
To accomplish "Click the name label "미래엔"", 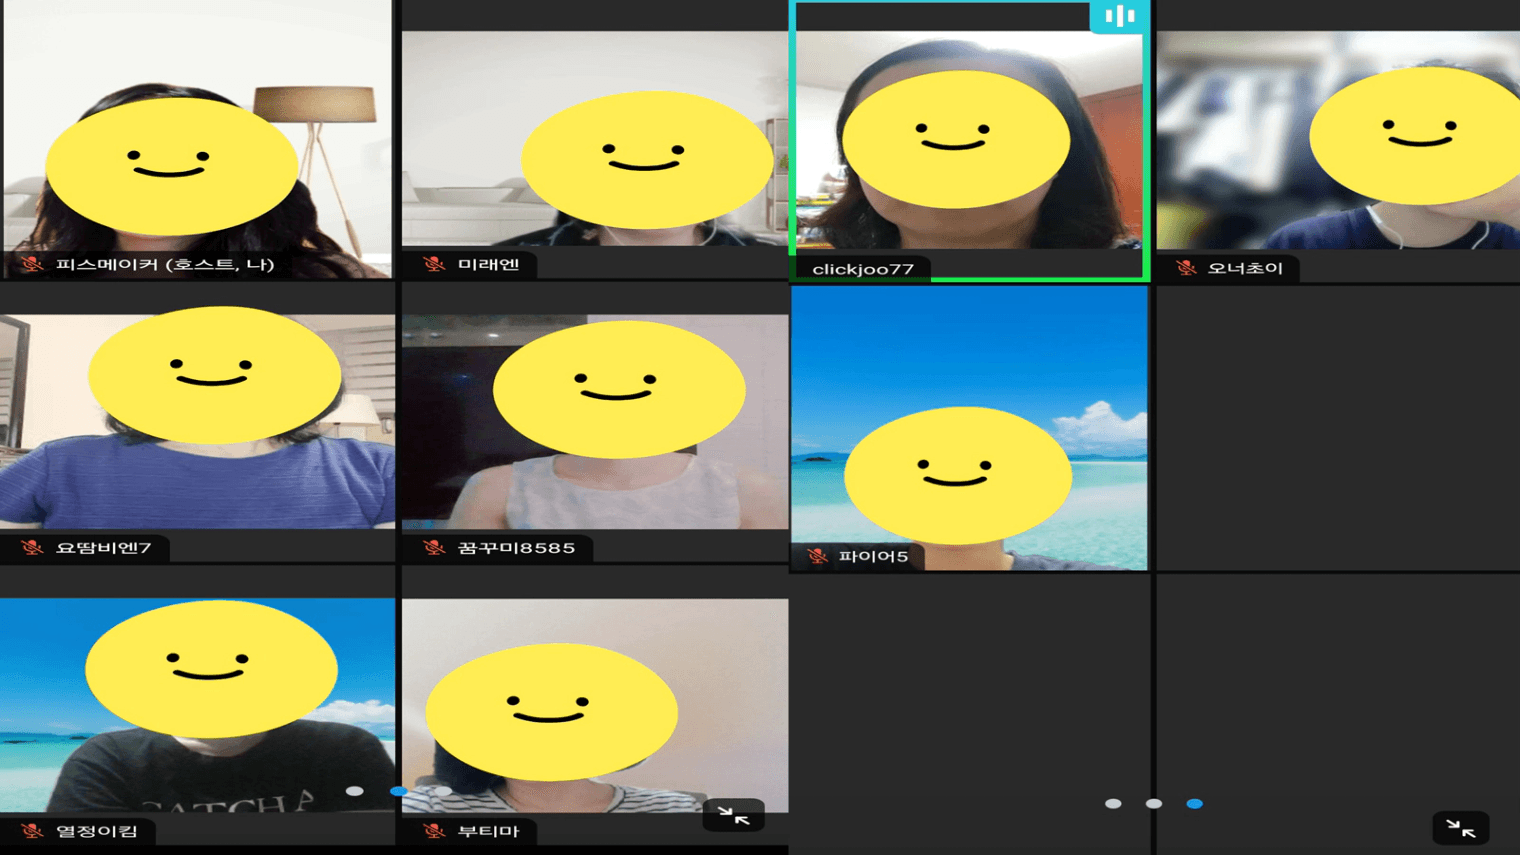I will pyautogui.click(x=489, y=264).
